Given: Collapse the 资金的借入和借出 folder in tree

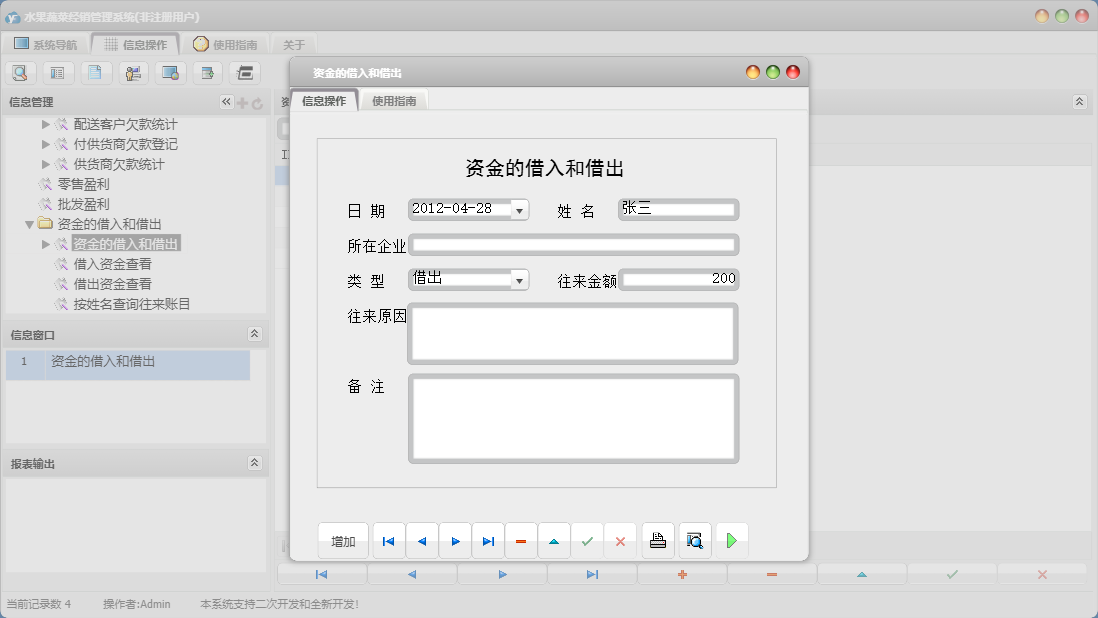Looking at the screenshot, I should 30,224.
